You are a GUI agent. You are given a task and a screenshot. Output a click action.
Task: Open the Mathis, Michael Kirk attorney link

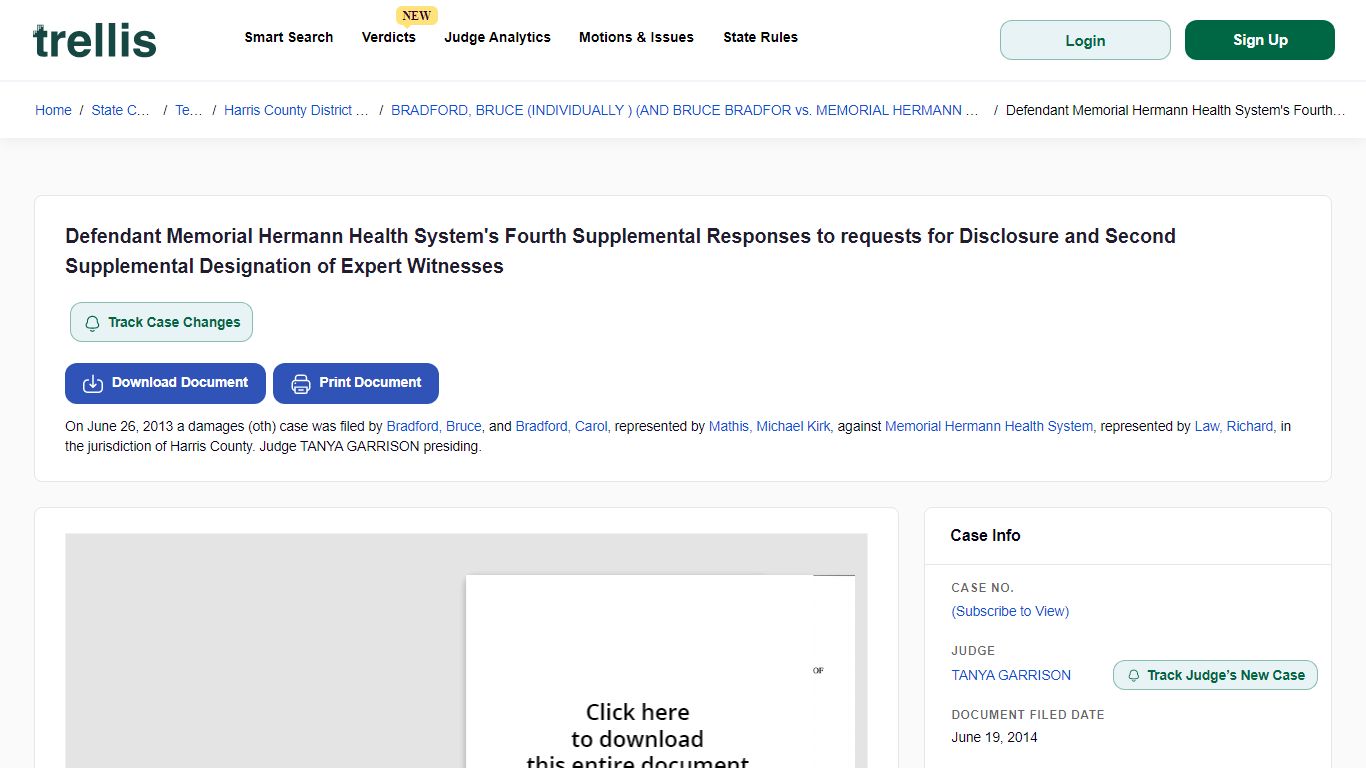tap(769, 426)
